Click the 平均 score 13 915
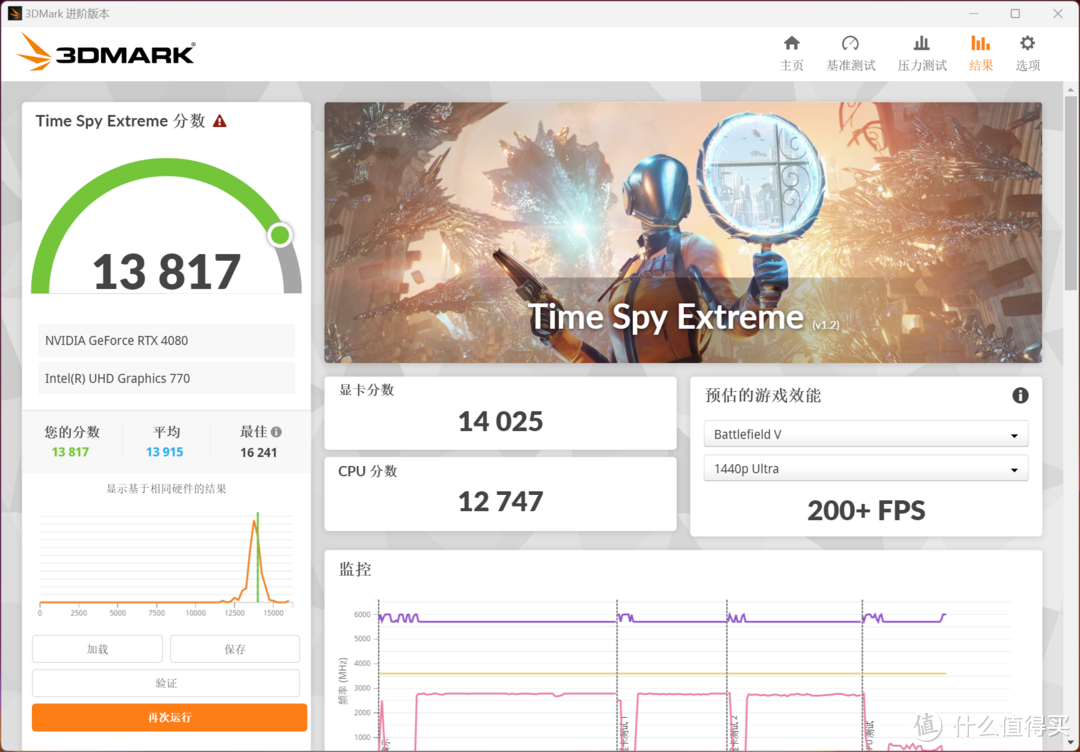Viewport: 1080px width, 752px height. pyautogui.click(x=165, y=452)
